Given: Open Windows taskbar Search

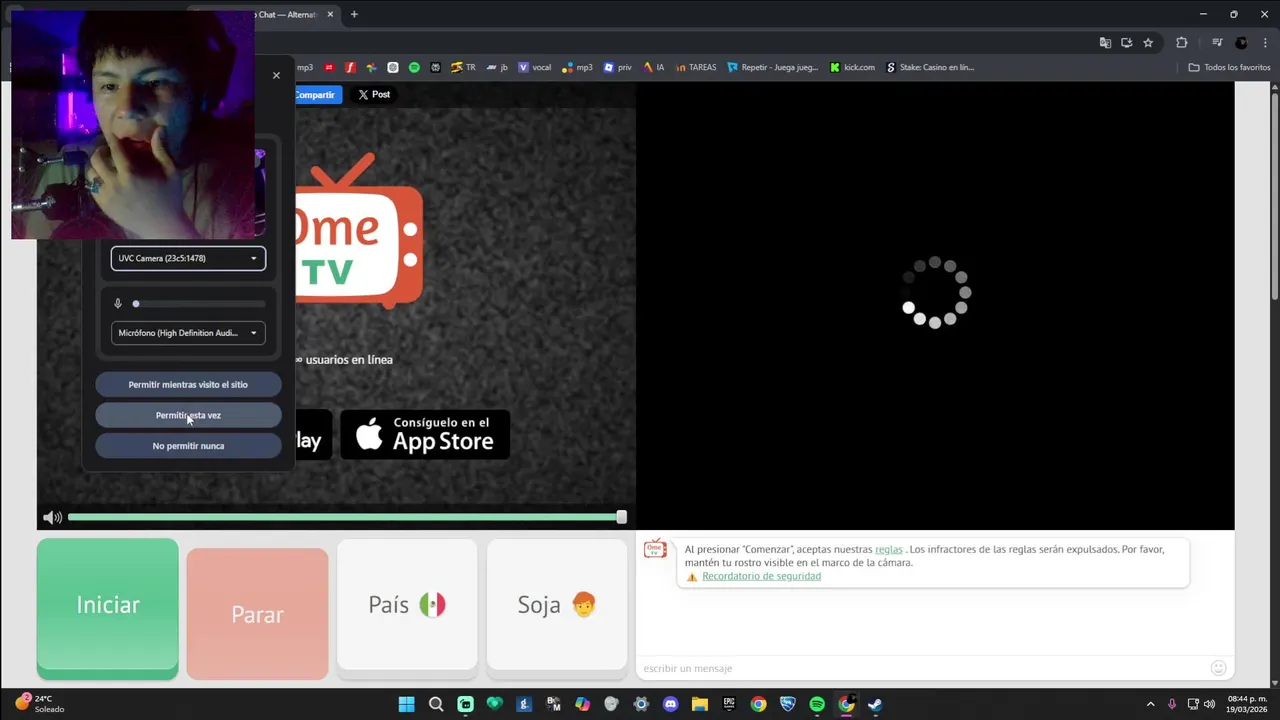Looking at the screenshot, I should pos(436,704).
